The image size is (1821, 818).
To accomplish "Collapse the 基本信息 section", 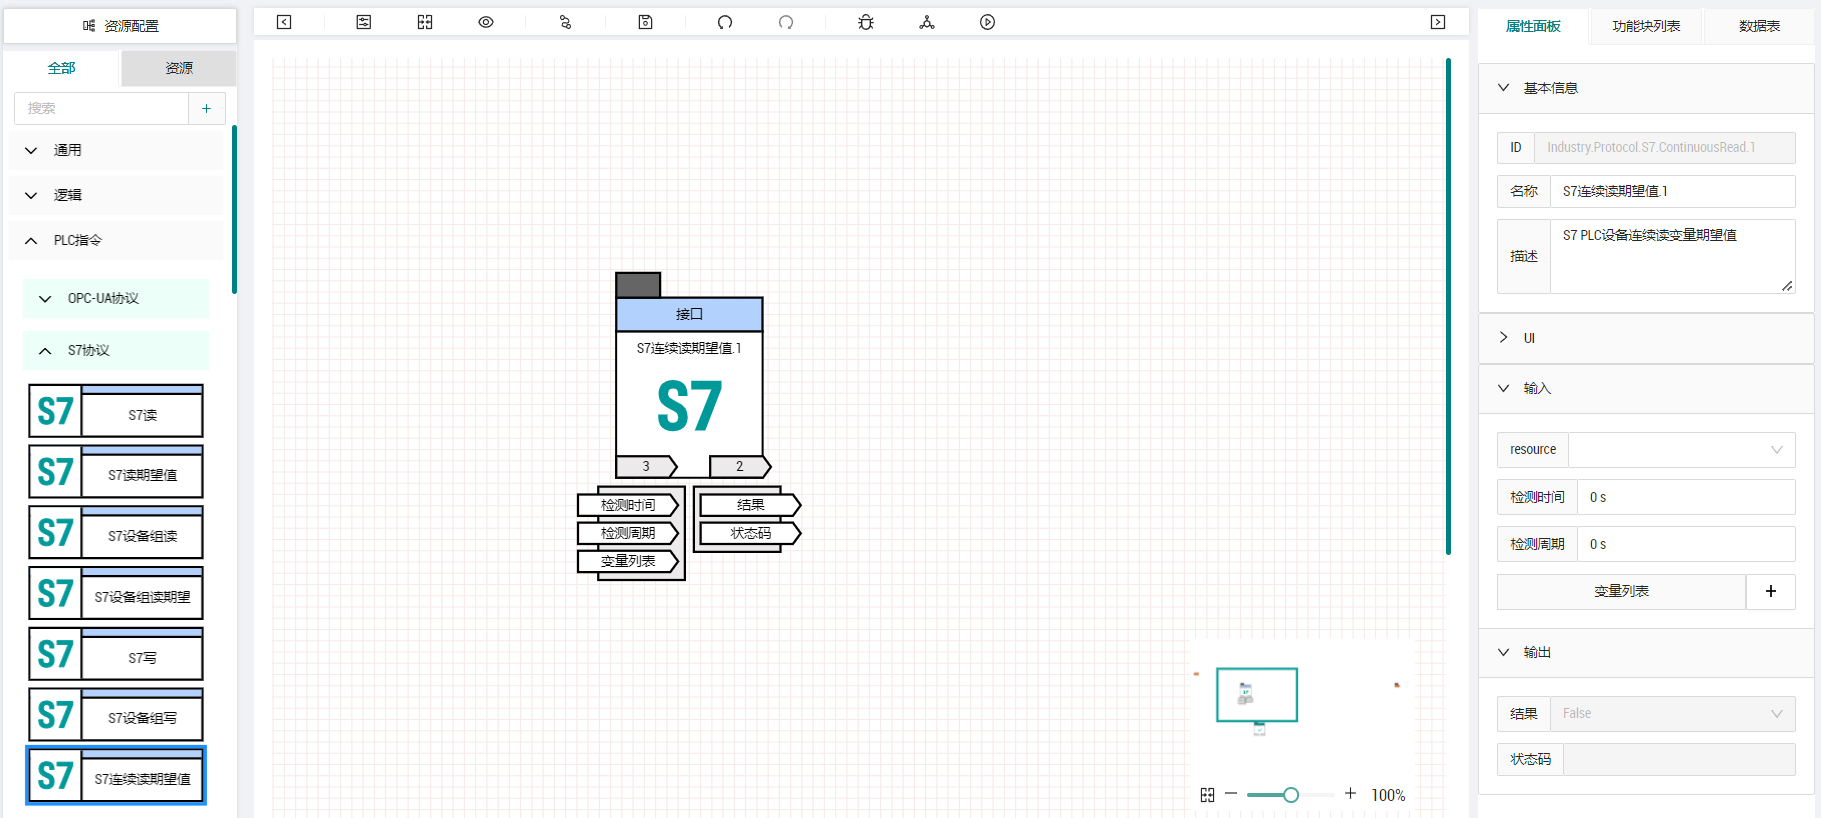I will (1646, 88).
